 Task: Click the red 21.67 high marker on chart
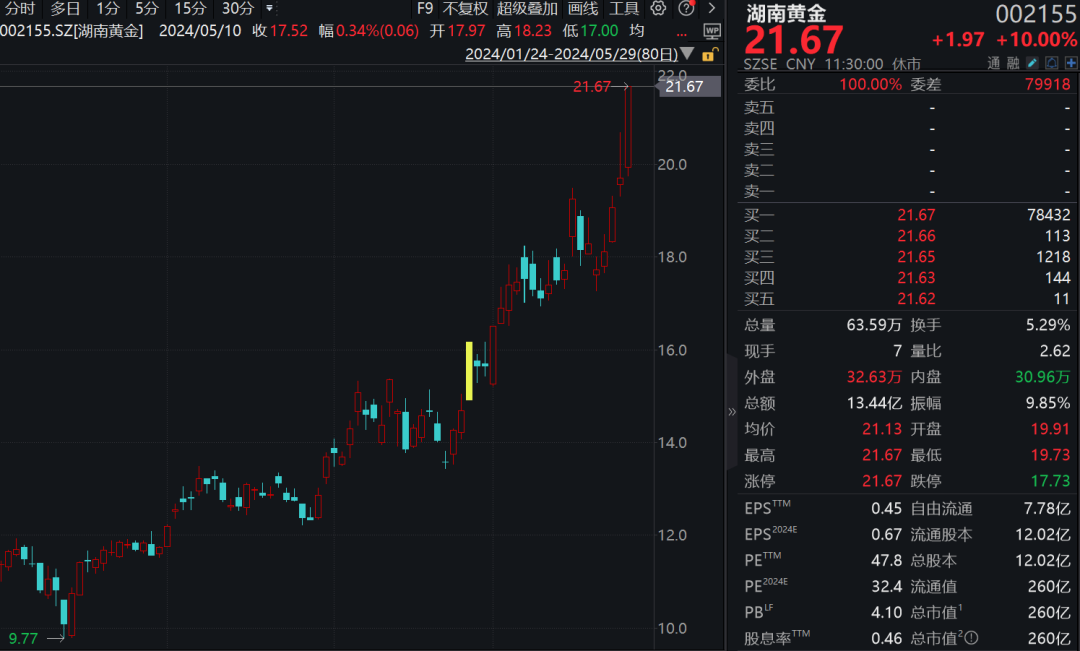coord(592,87)
